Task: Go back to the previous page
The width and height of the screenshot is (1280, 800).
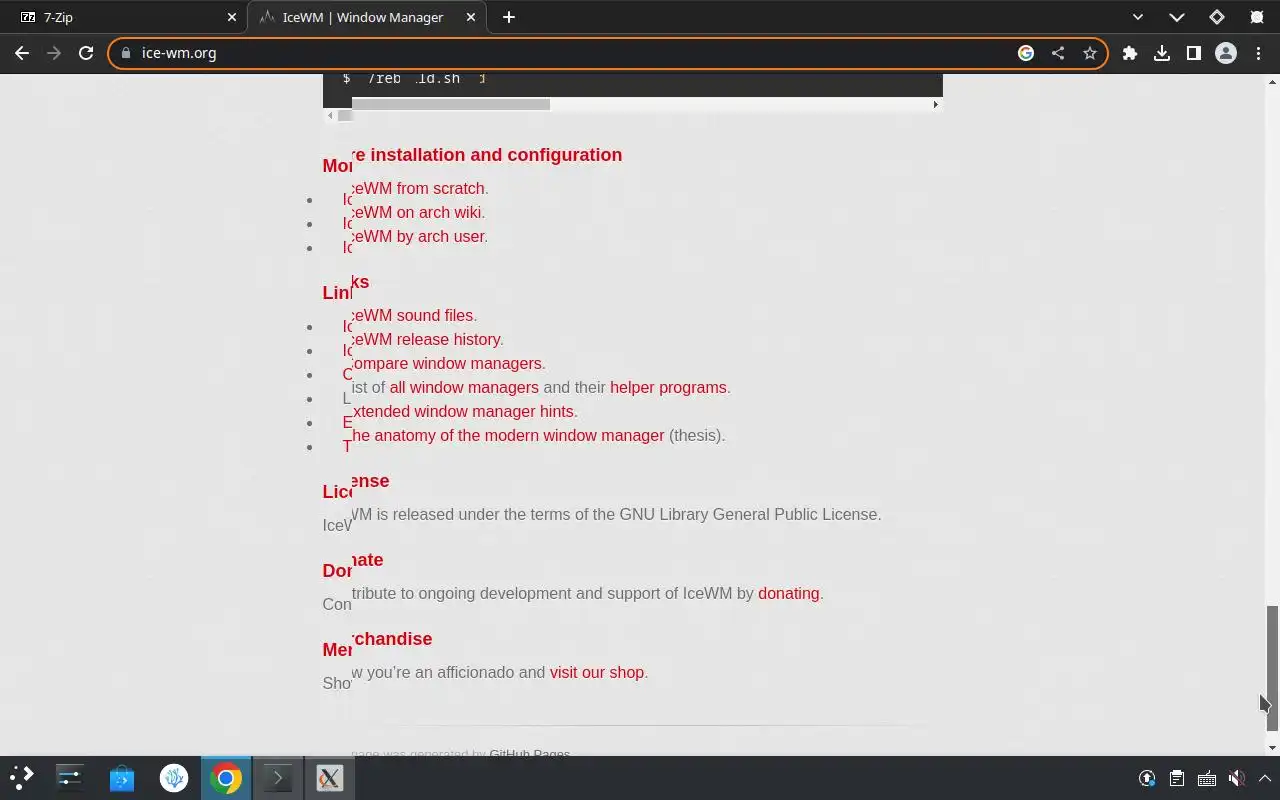Action: click(22, 53)
